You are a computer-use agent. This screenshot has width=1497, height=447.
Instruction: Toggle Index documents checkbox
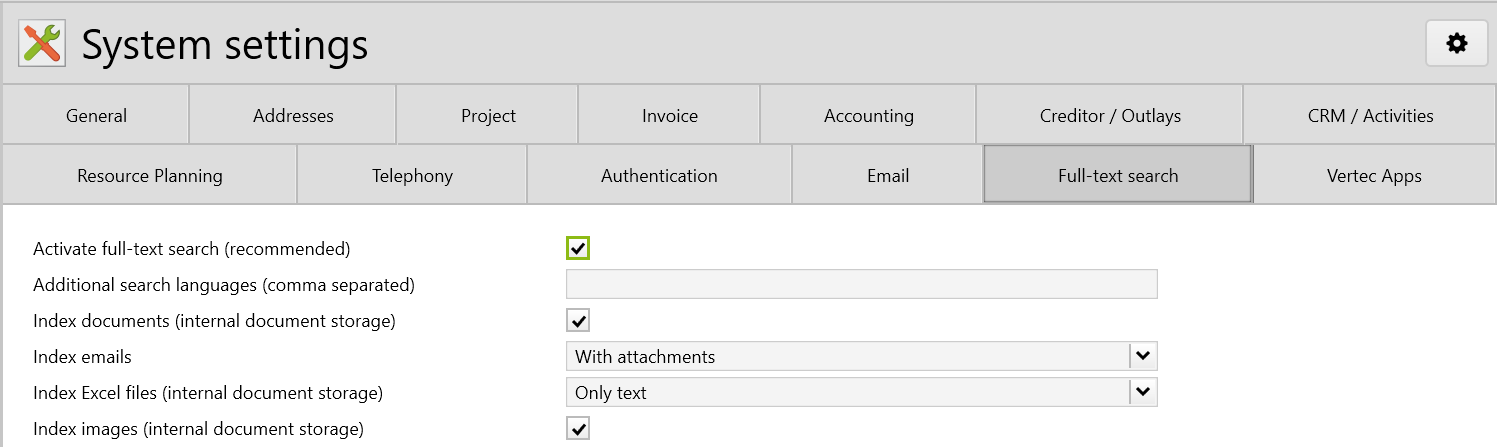(x=578, y=321)
